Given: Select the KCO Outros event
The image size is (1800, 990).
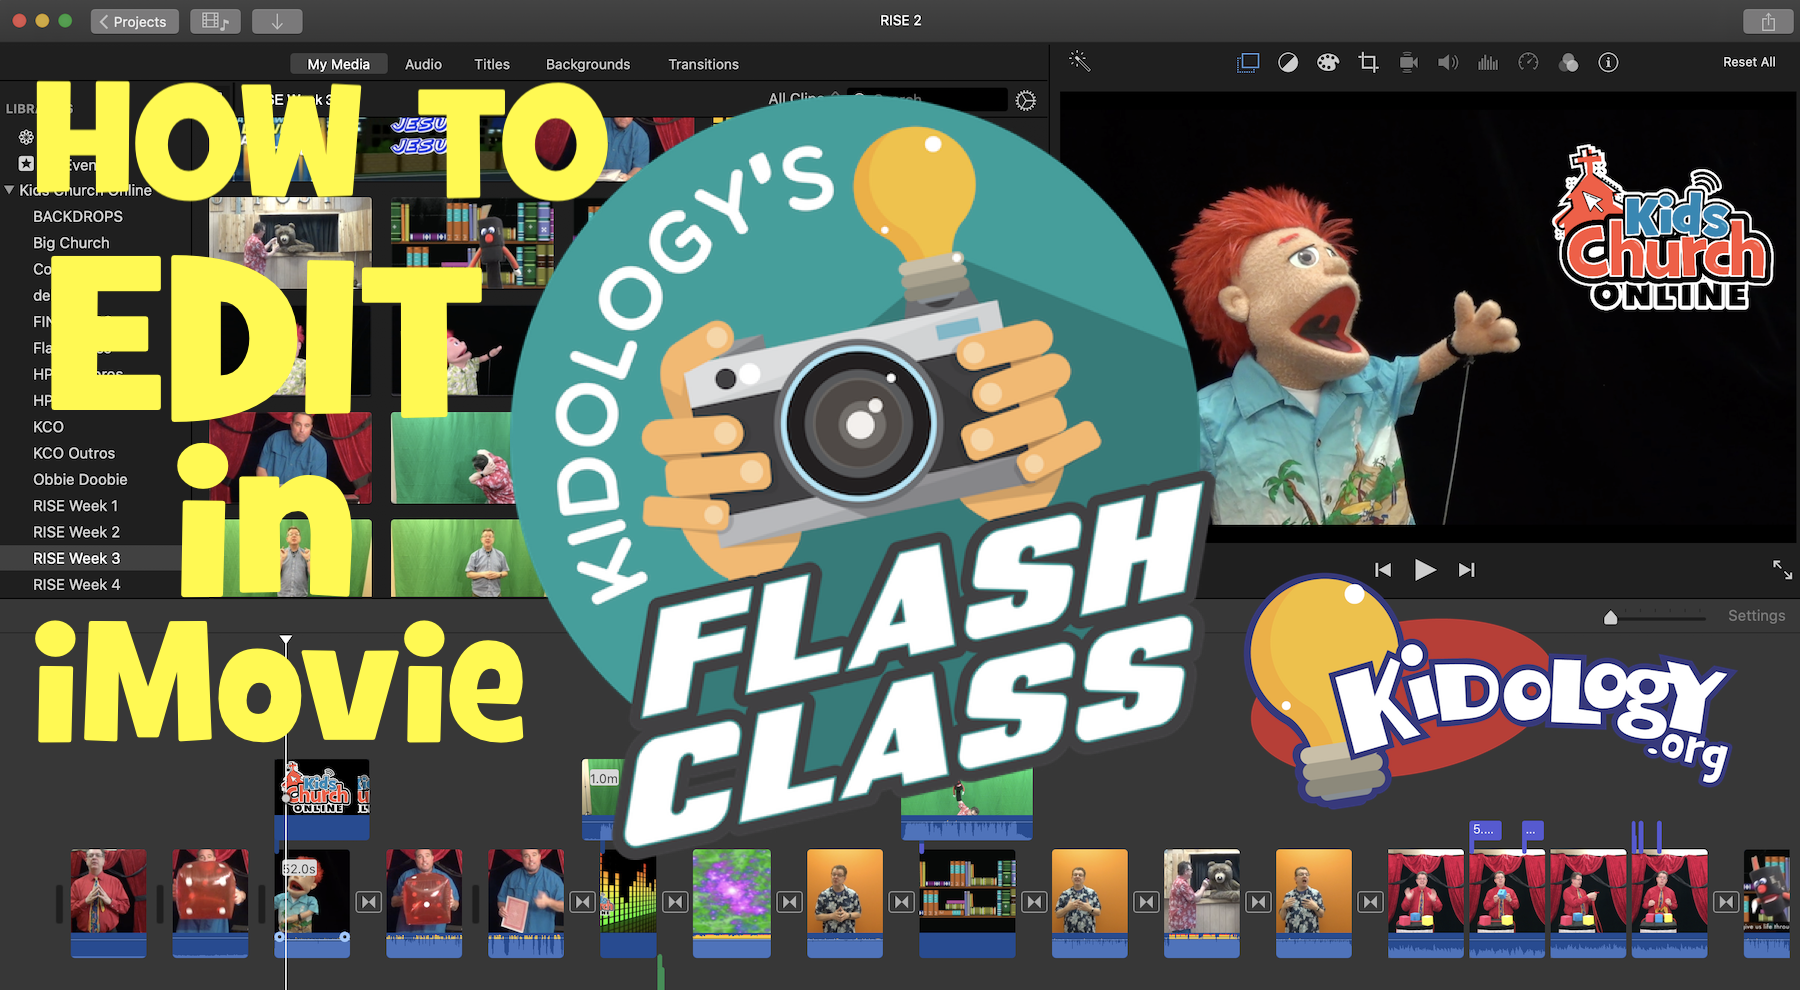Looking at the screenshot, I should (x=74, y=453).
